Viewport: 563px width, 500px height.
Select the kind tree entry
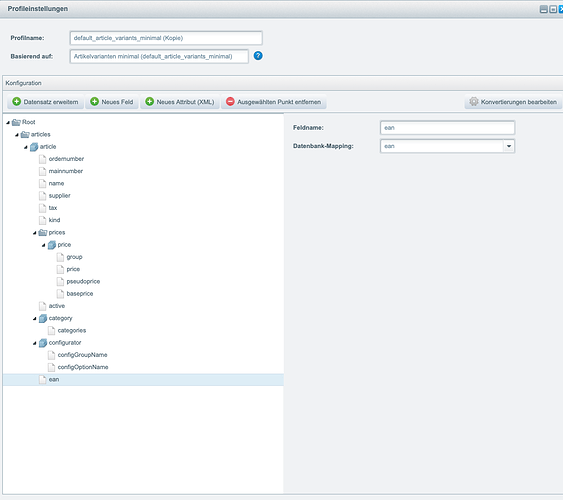(x=54, y=220)
